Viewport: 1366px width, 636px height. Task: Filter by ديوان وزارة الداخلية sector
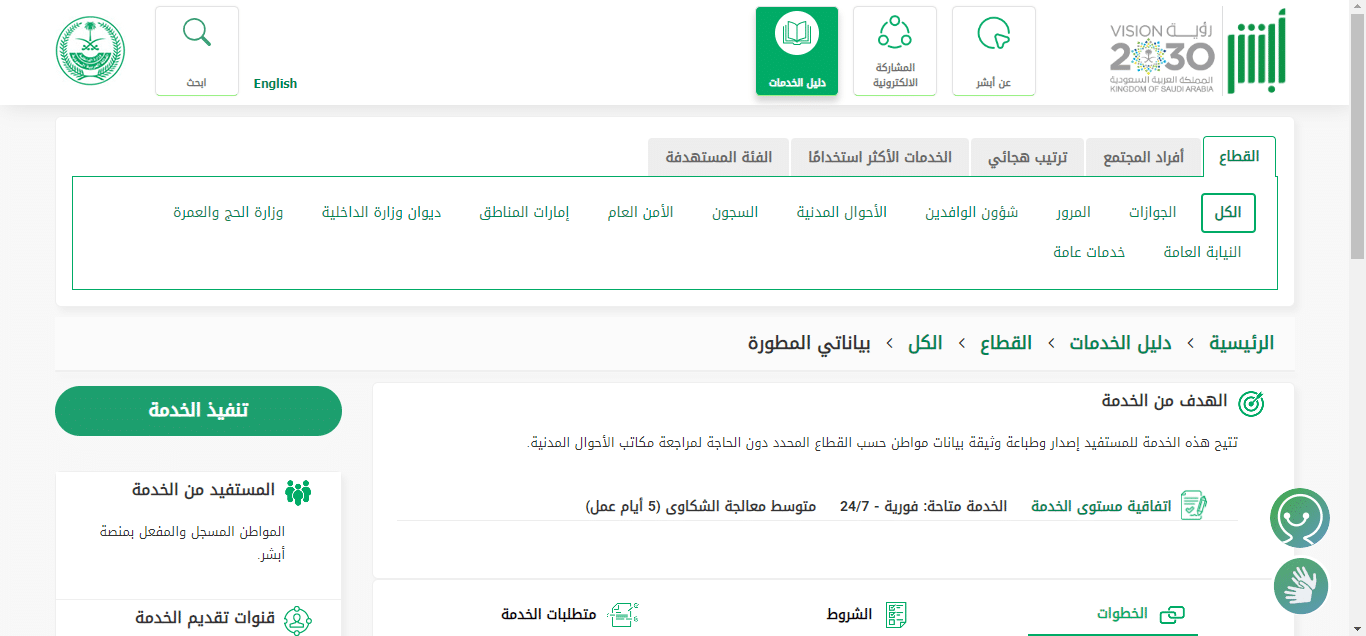[381, 213]
